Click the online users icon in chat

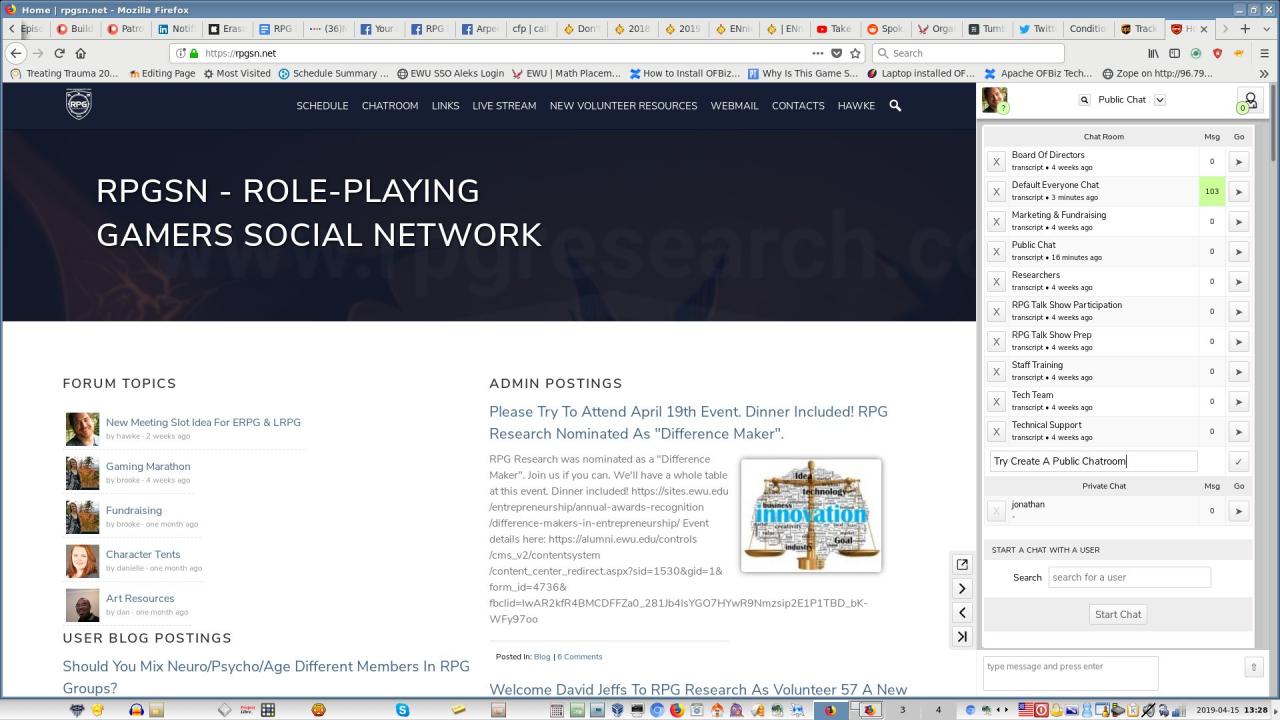[1249, 100]
